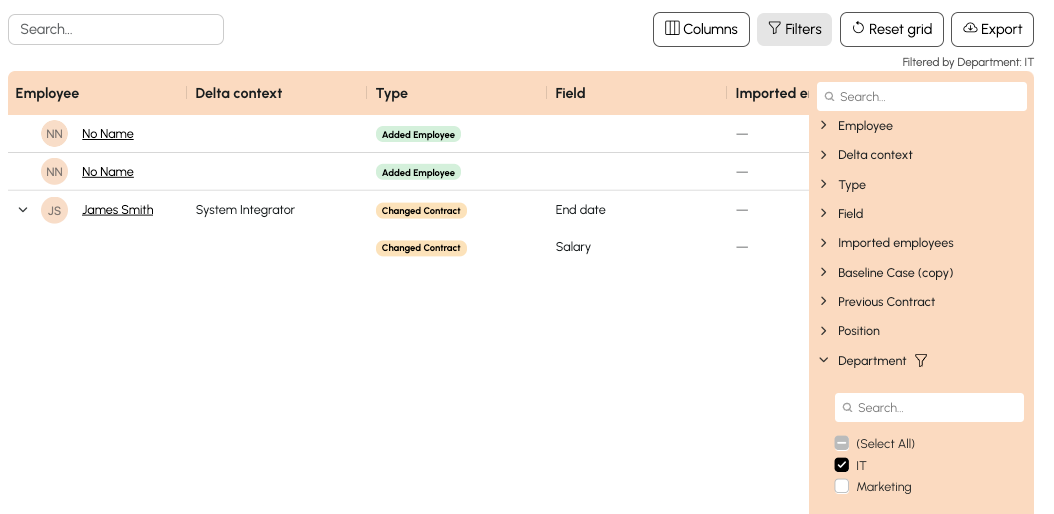Image resolution: width=1054 pixels, height=514 pixels.
Task: Click the NN avatar in the first row
Action: click(54, 134)
